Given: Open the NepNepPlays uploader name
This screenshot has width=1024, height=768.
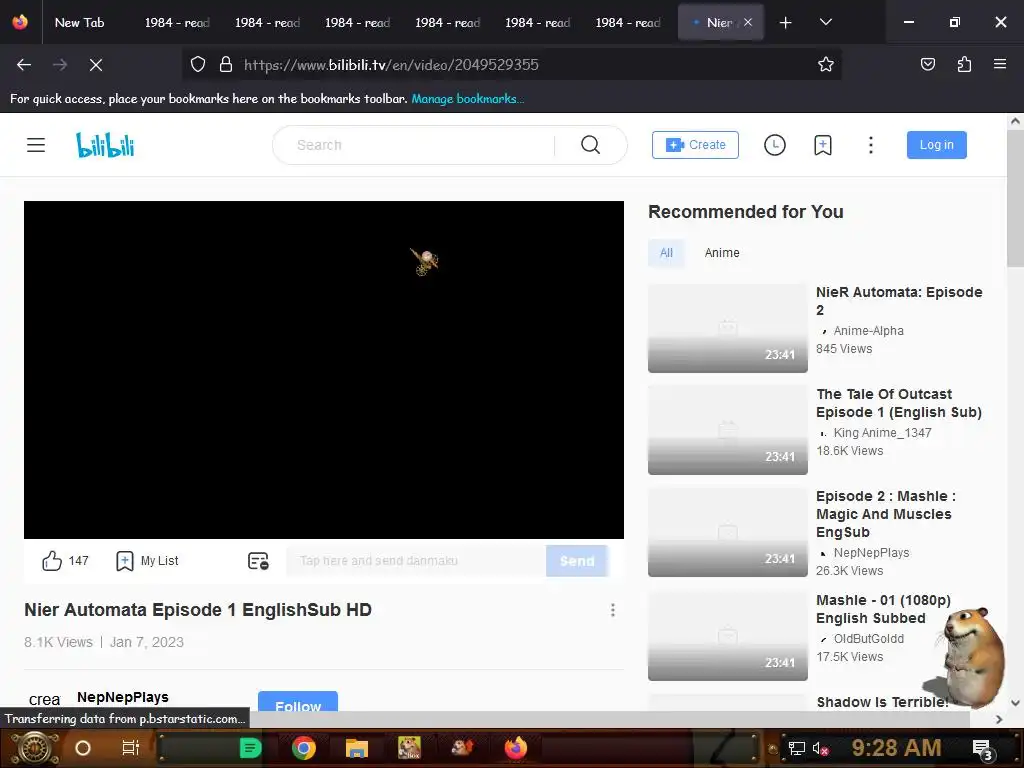Looking at the screenshot, I should pyautogui.click(x=123, y=697).
